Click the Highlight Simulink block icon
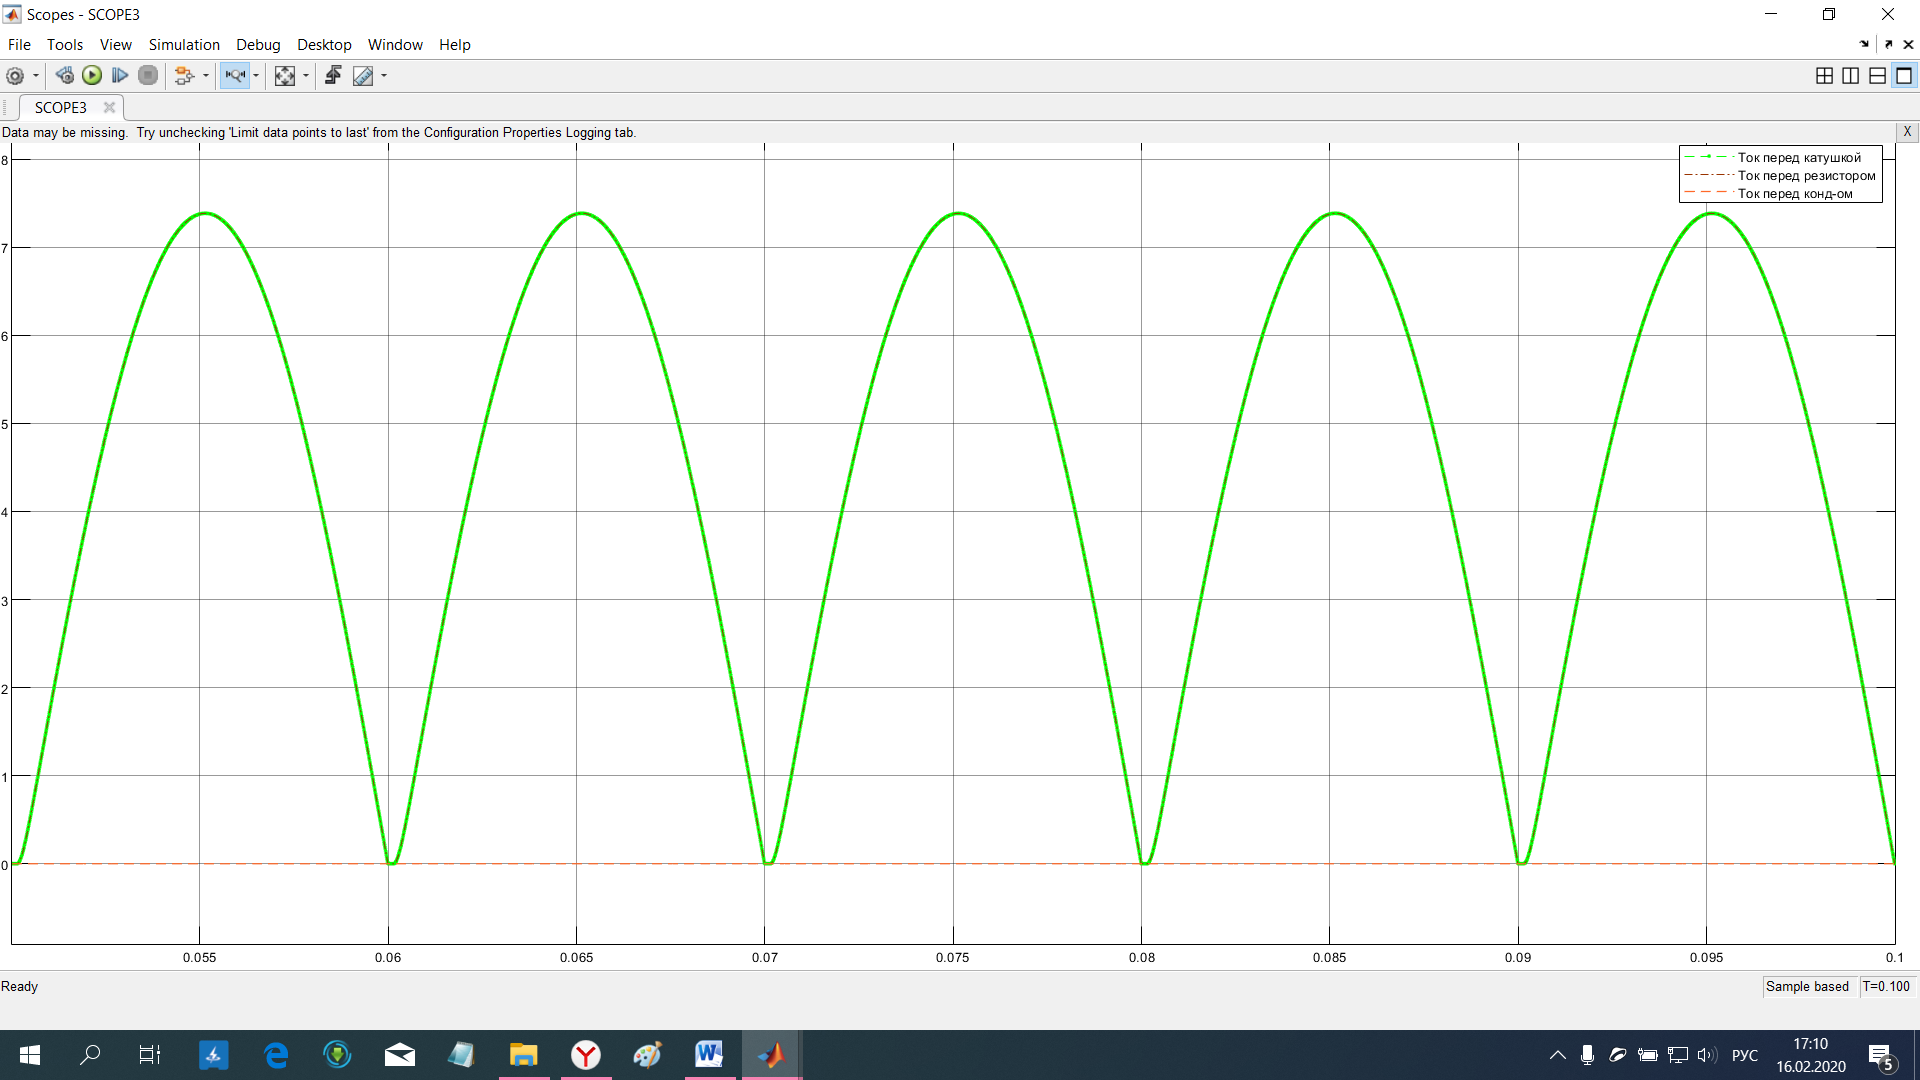Image resolution: width=1920 pixels, height=1080 pixels. click(183, 76)
